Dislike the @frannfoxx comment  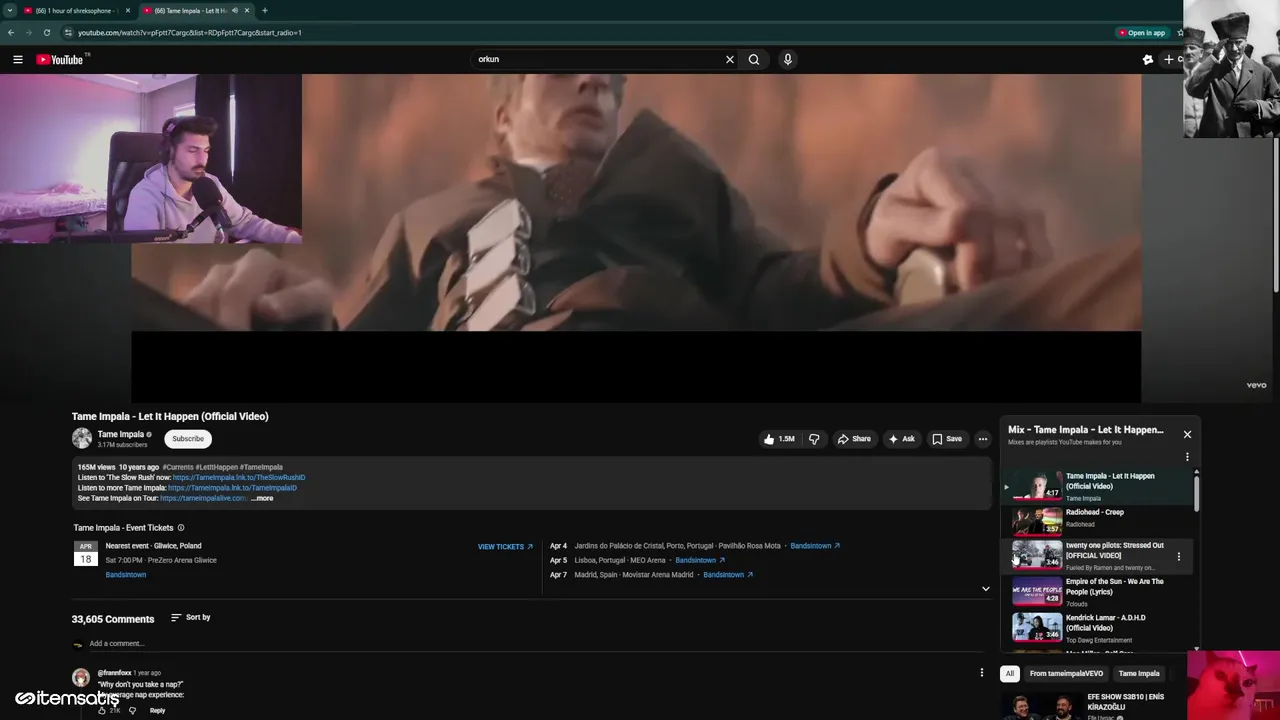[132, 711]
